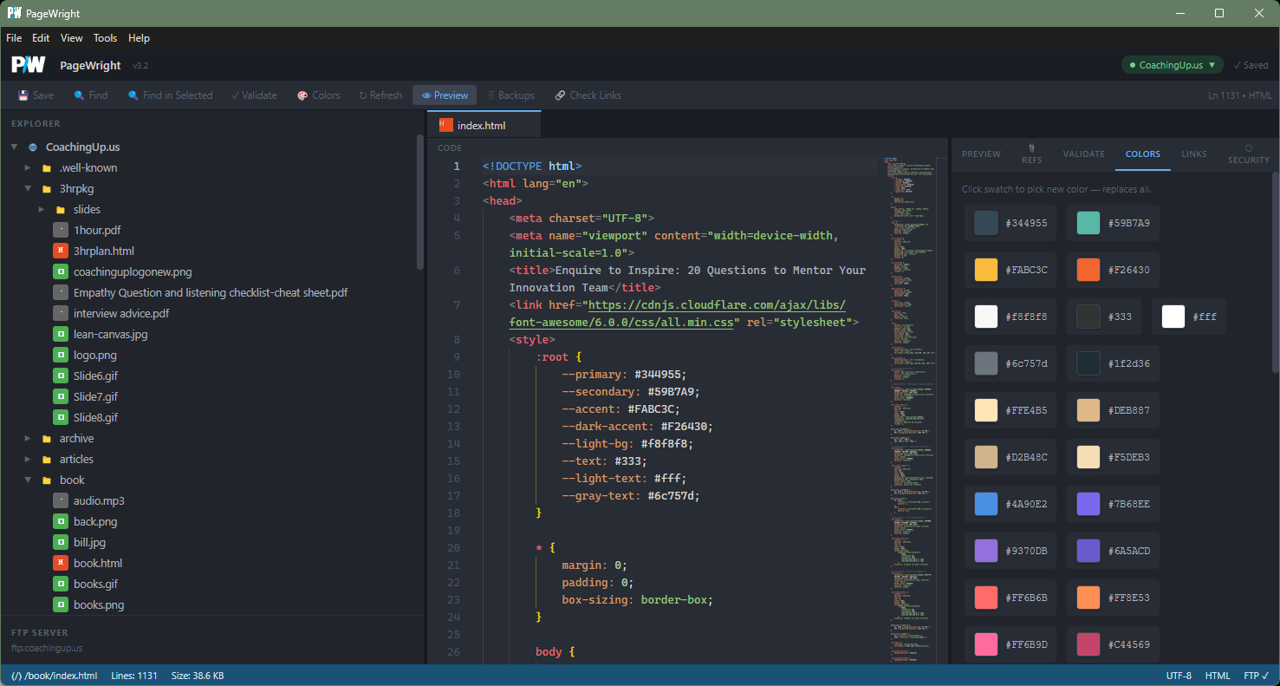
Task: Run Validate from the toolbar
Action: click(253, 95)
